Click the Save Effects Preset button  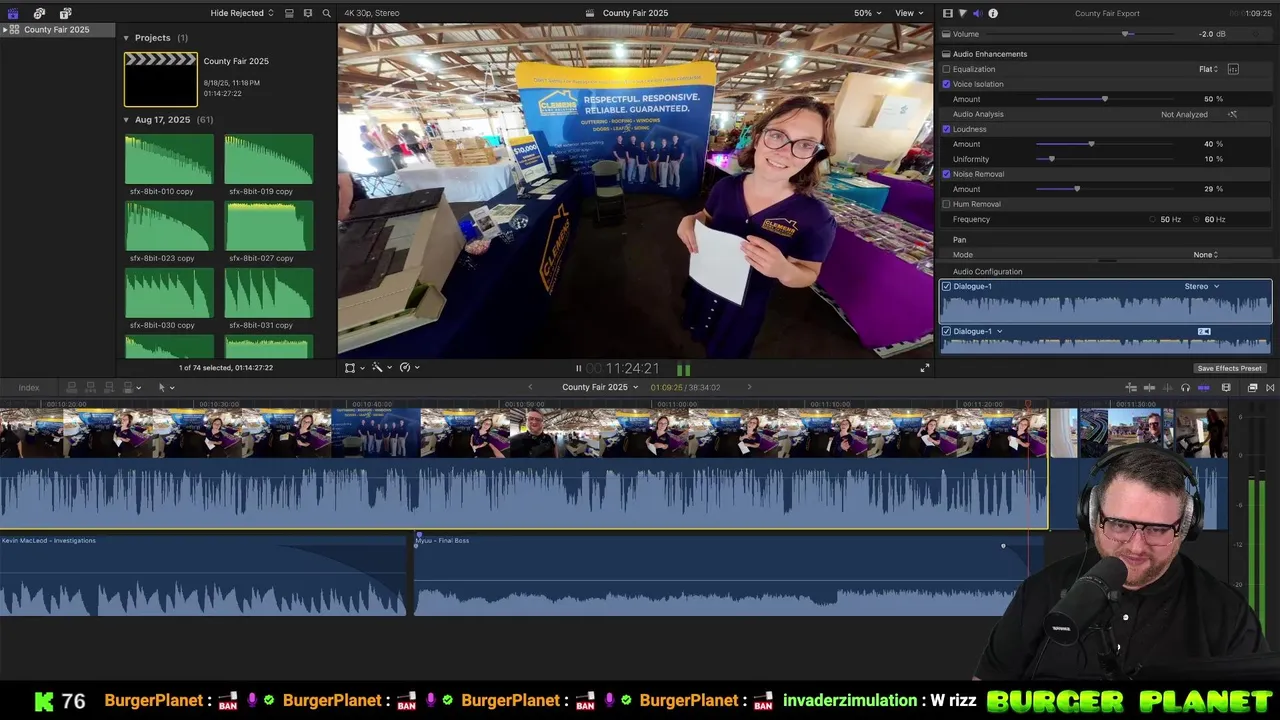[1229, 368]
